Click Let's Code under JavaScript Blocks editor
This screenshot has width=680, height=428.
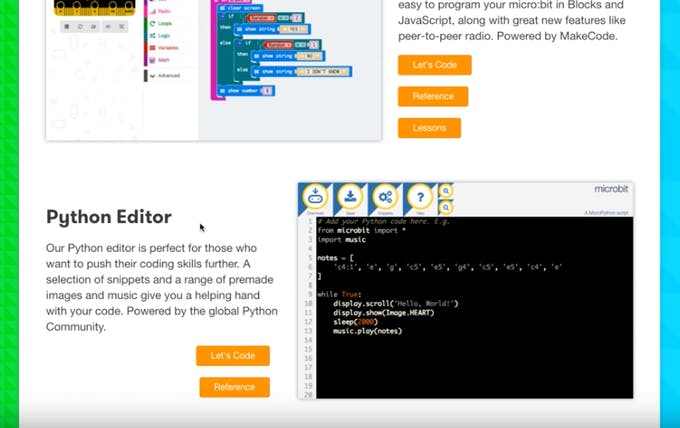435,65
